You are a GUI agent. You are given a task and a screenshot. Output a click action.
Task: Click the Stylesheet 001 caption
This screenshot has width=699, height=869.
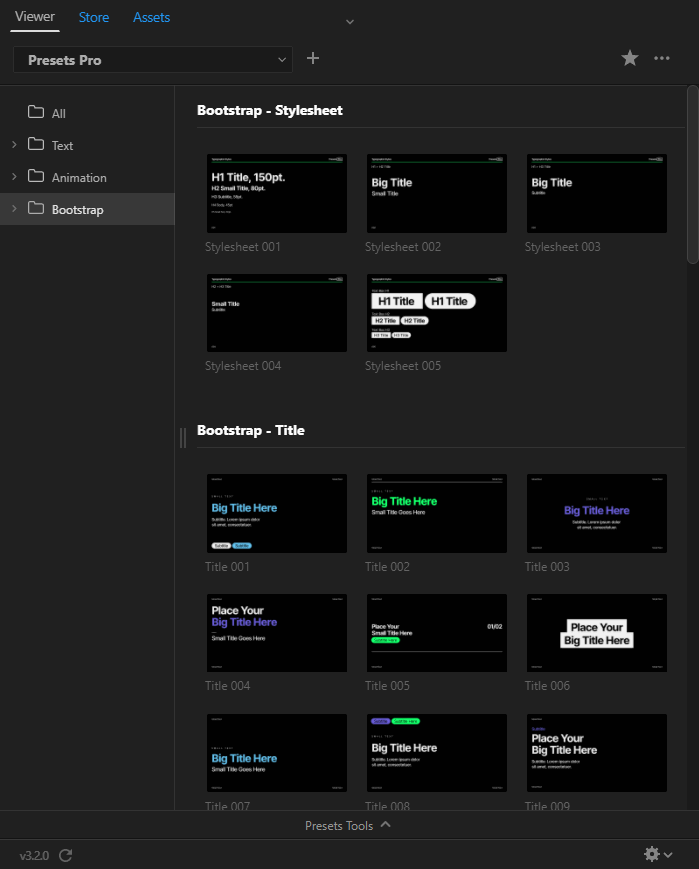coord(243,247)
